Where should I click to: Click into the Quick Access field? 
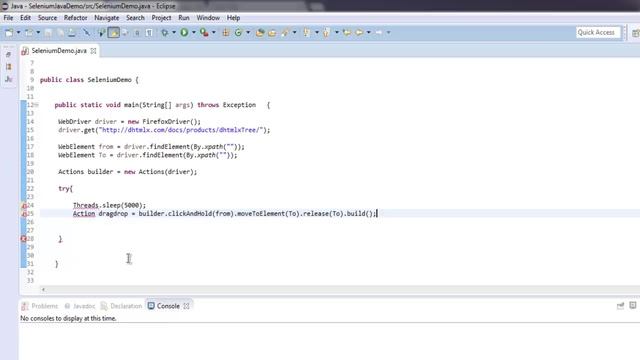point(598,32)
